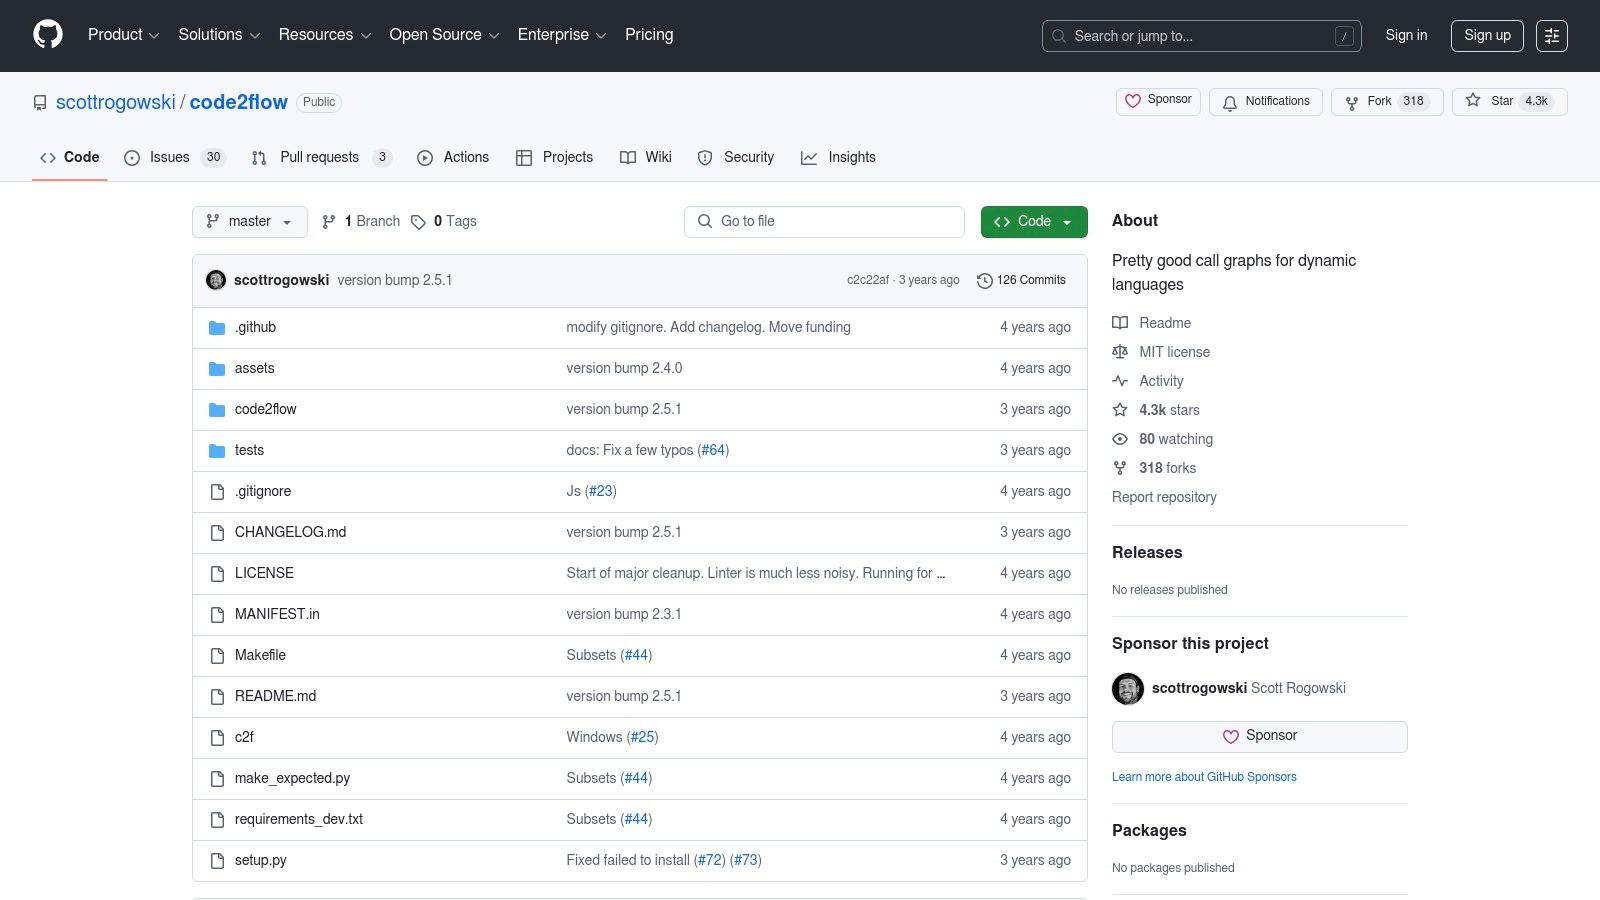Switch to the Projects tab
Image resolution: width=1600 pixels, height=900 pixels.
click(554, 158)
